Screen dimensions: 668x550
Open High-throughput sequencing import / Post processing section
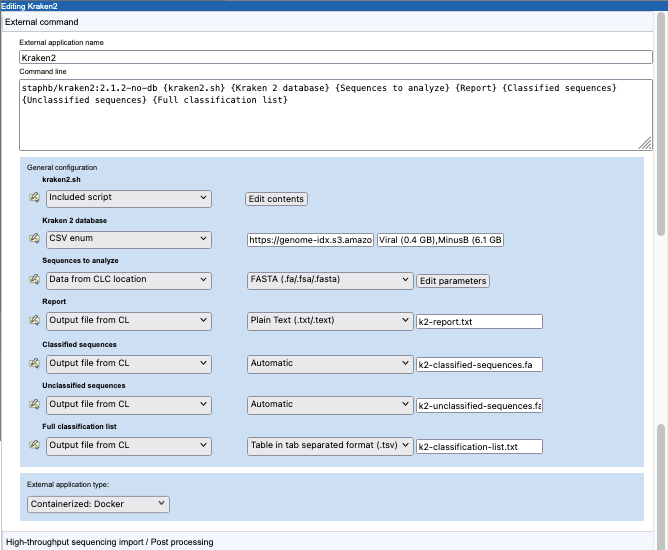(109, 542)
